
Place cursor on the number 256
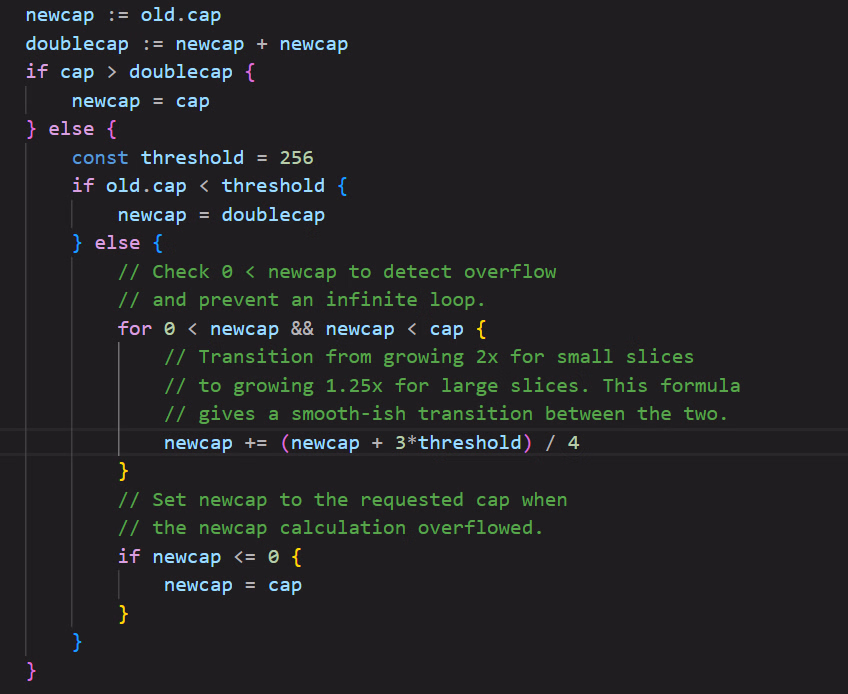(296, 157)
